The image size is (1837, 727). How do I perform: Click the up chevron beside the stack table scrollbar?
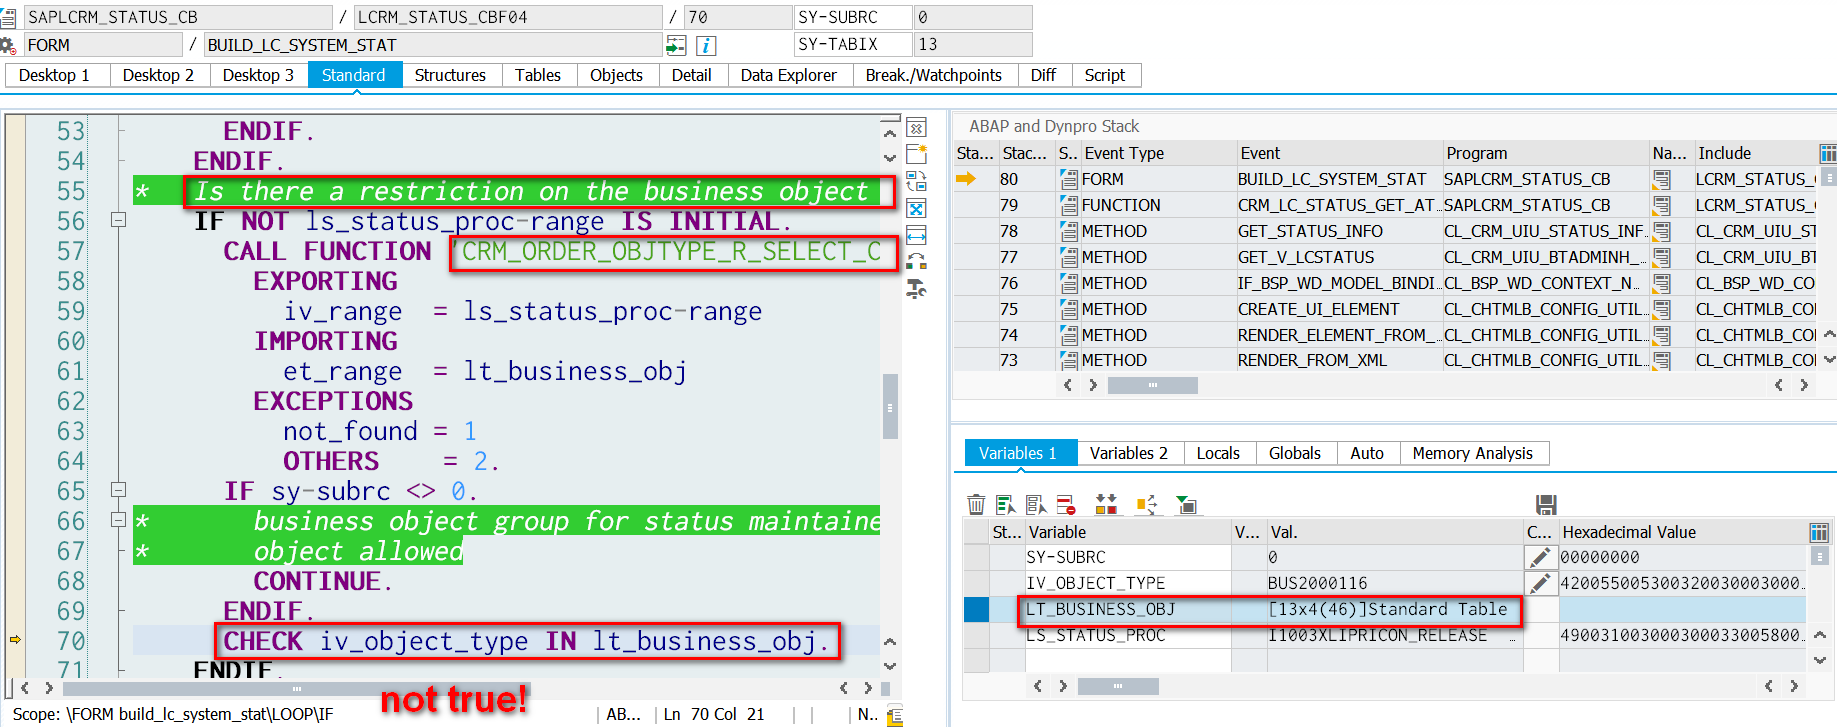pyautogui.click(x=1829, y=334)
